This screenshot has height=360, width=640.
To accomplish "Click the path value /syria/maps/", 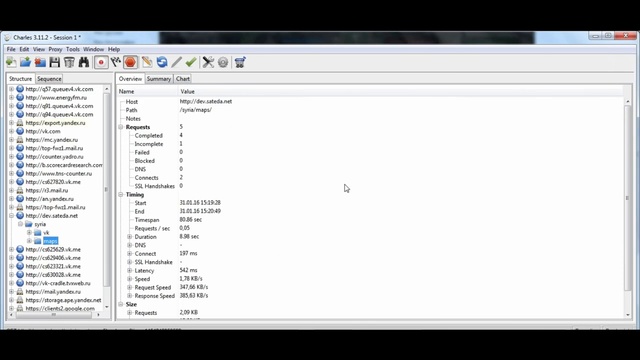I will 196,110.
